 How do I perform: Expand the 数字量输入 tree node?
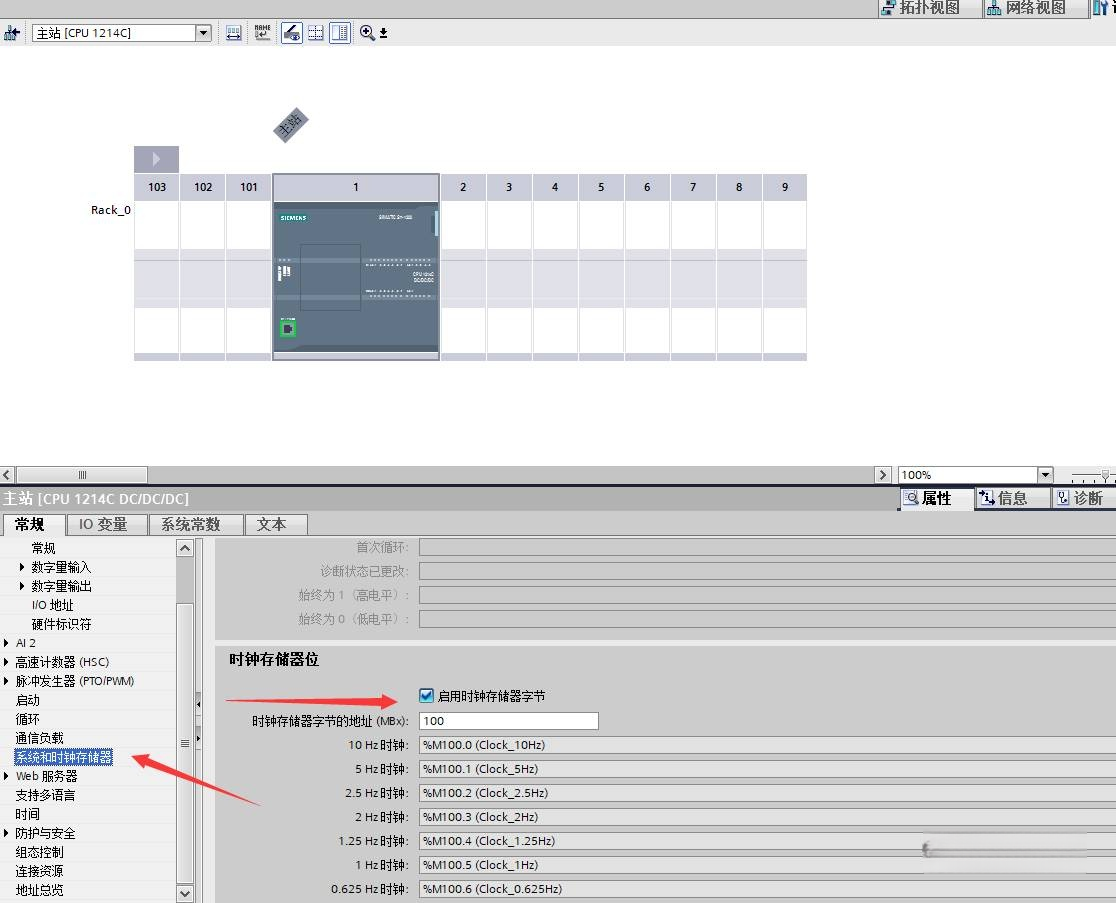[22, 567]
